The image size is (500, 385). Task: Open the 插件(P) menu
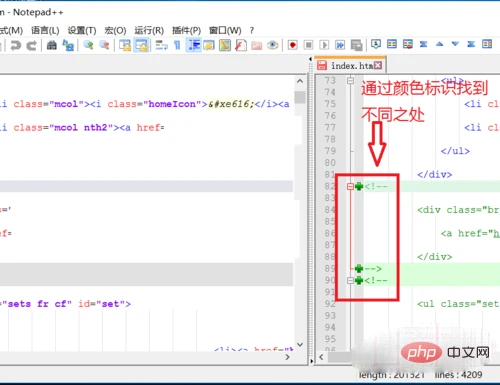click(186, 30)
